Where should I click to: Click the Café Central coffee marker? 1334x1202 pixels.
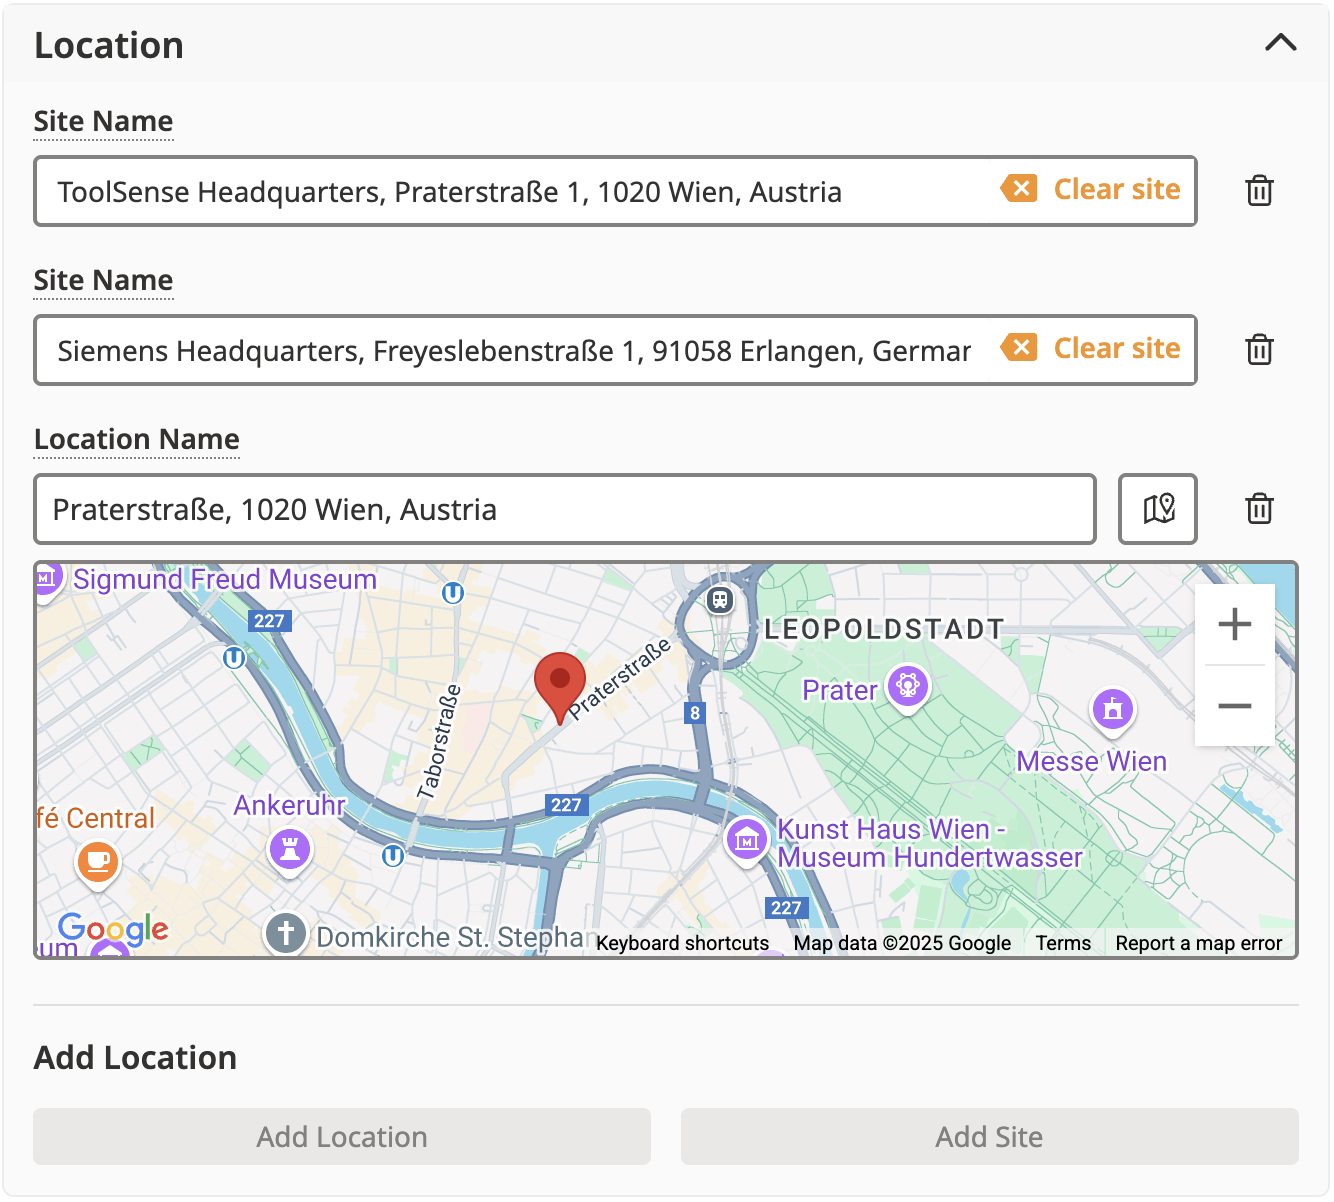pos(98,862)
